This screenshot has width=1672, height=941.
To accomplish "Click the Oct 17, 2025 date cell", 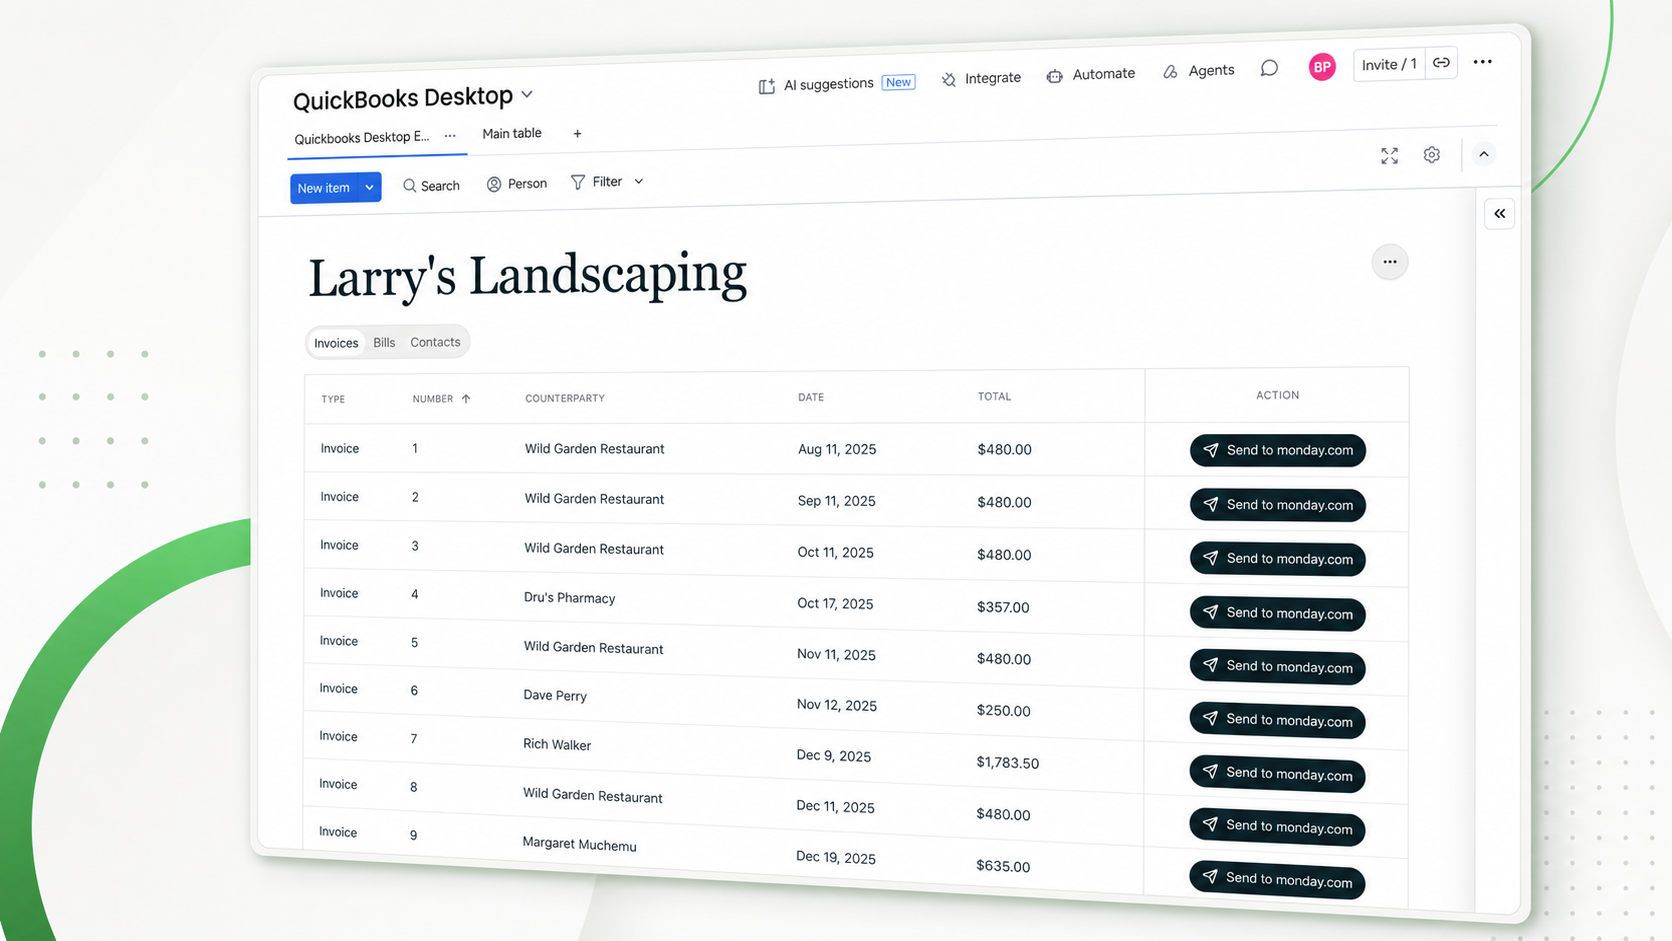I will [835, 604].
